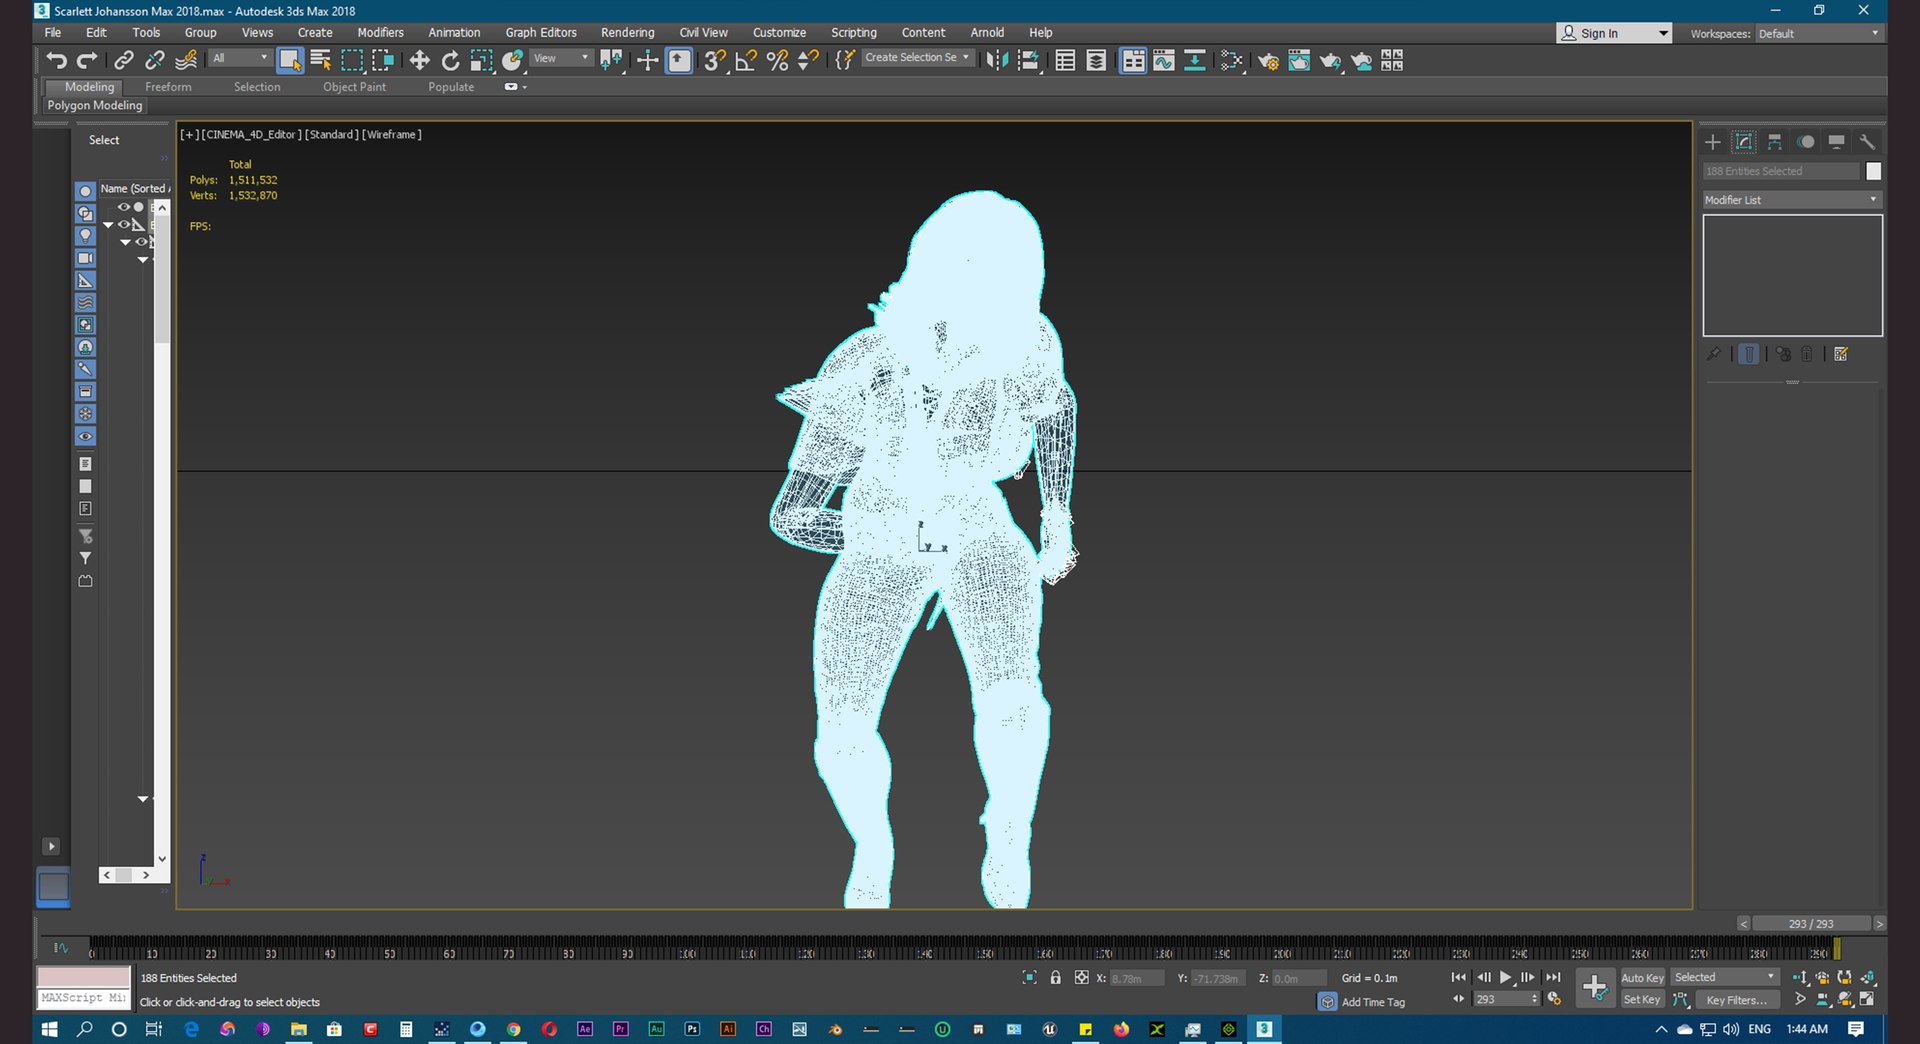Screen dimensions: 1920x1044
Task: Undo the last action
Action: tap(57, 61)
